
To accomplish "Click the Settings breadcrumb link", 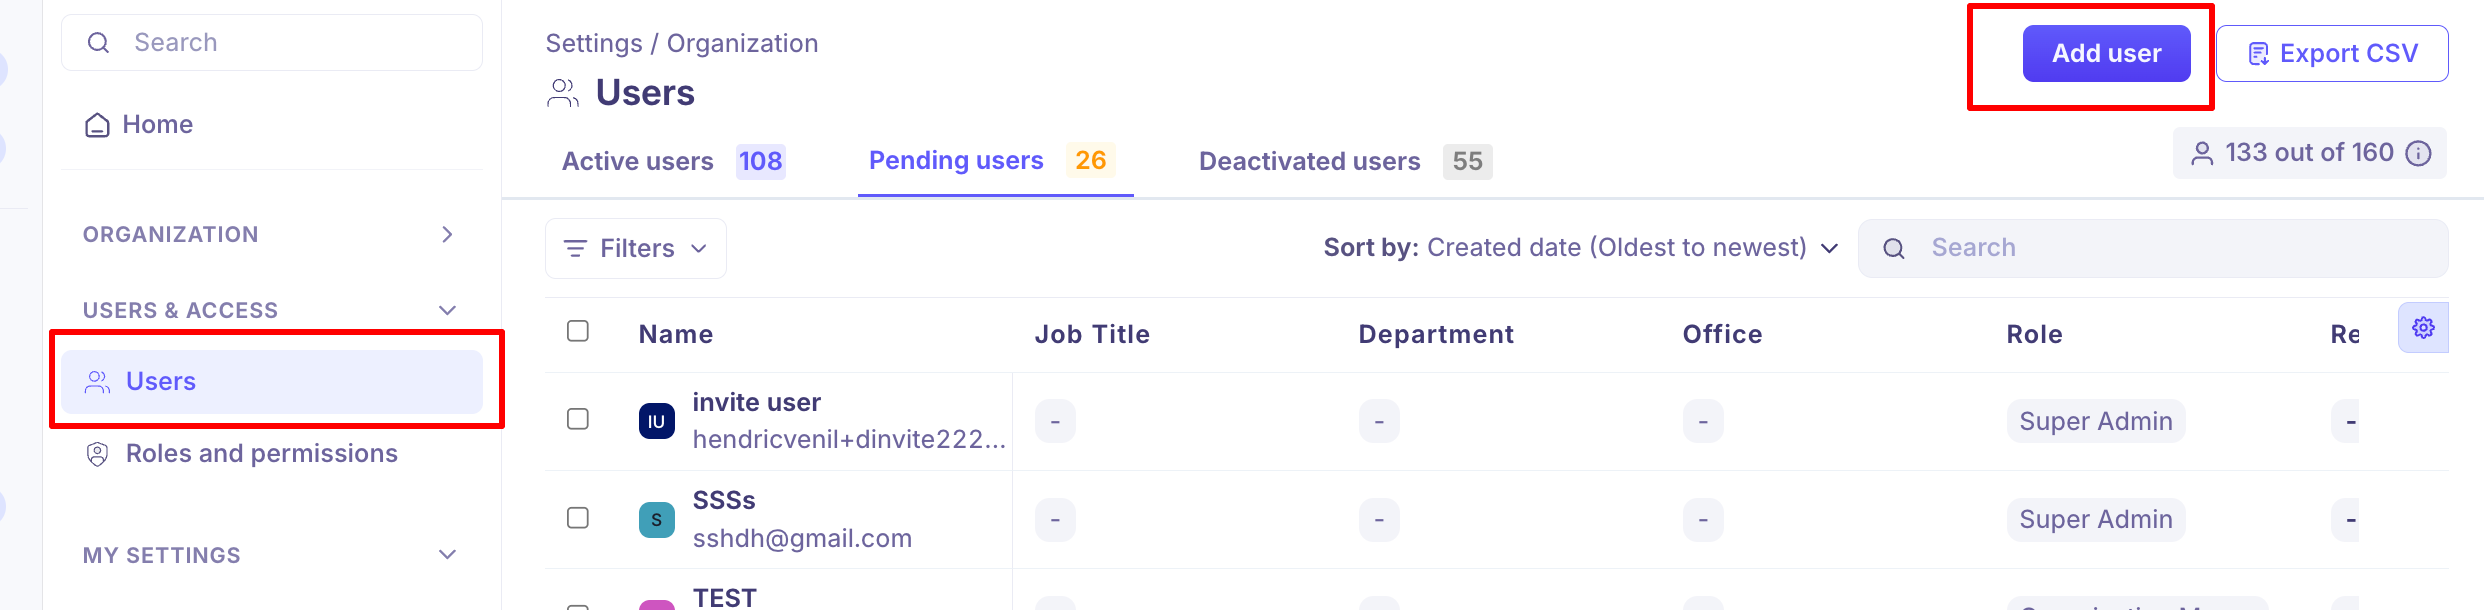I will coord(594,43).
